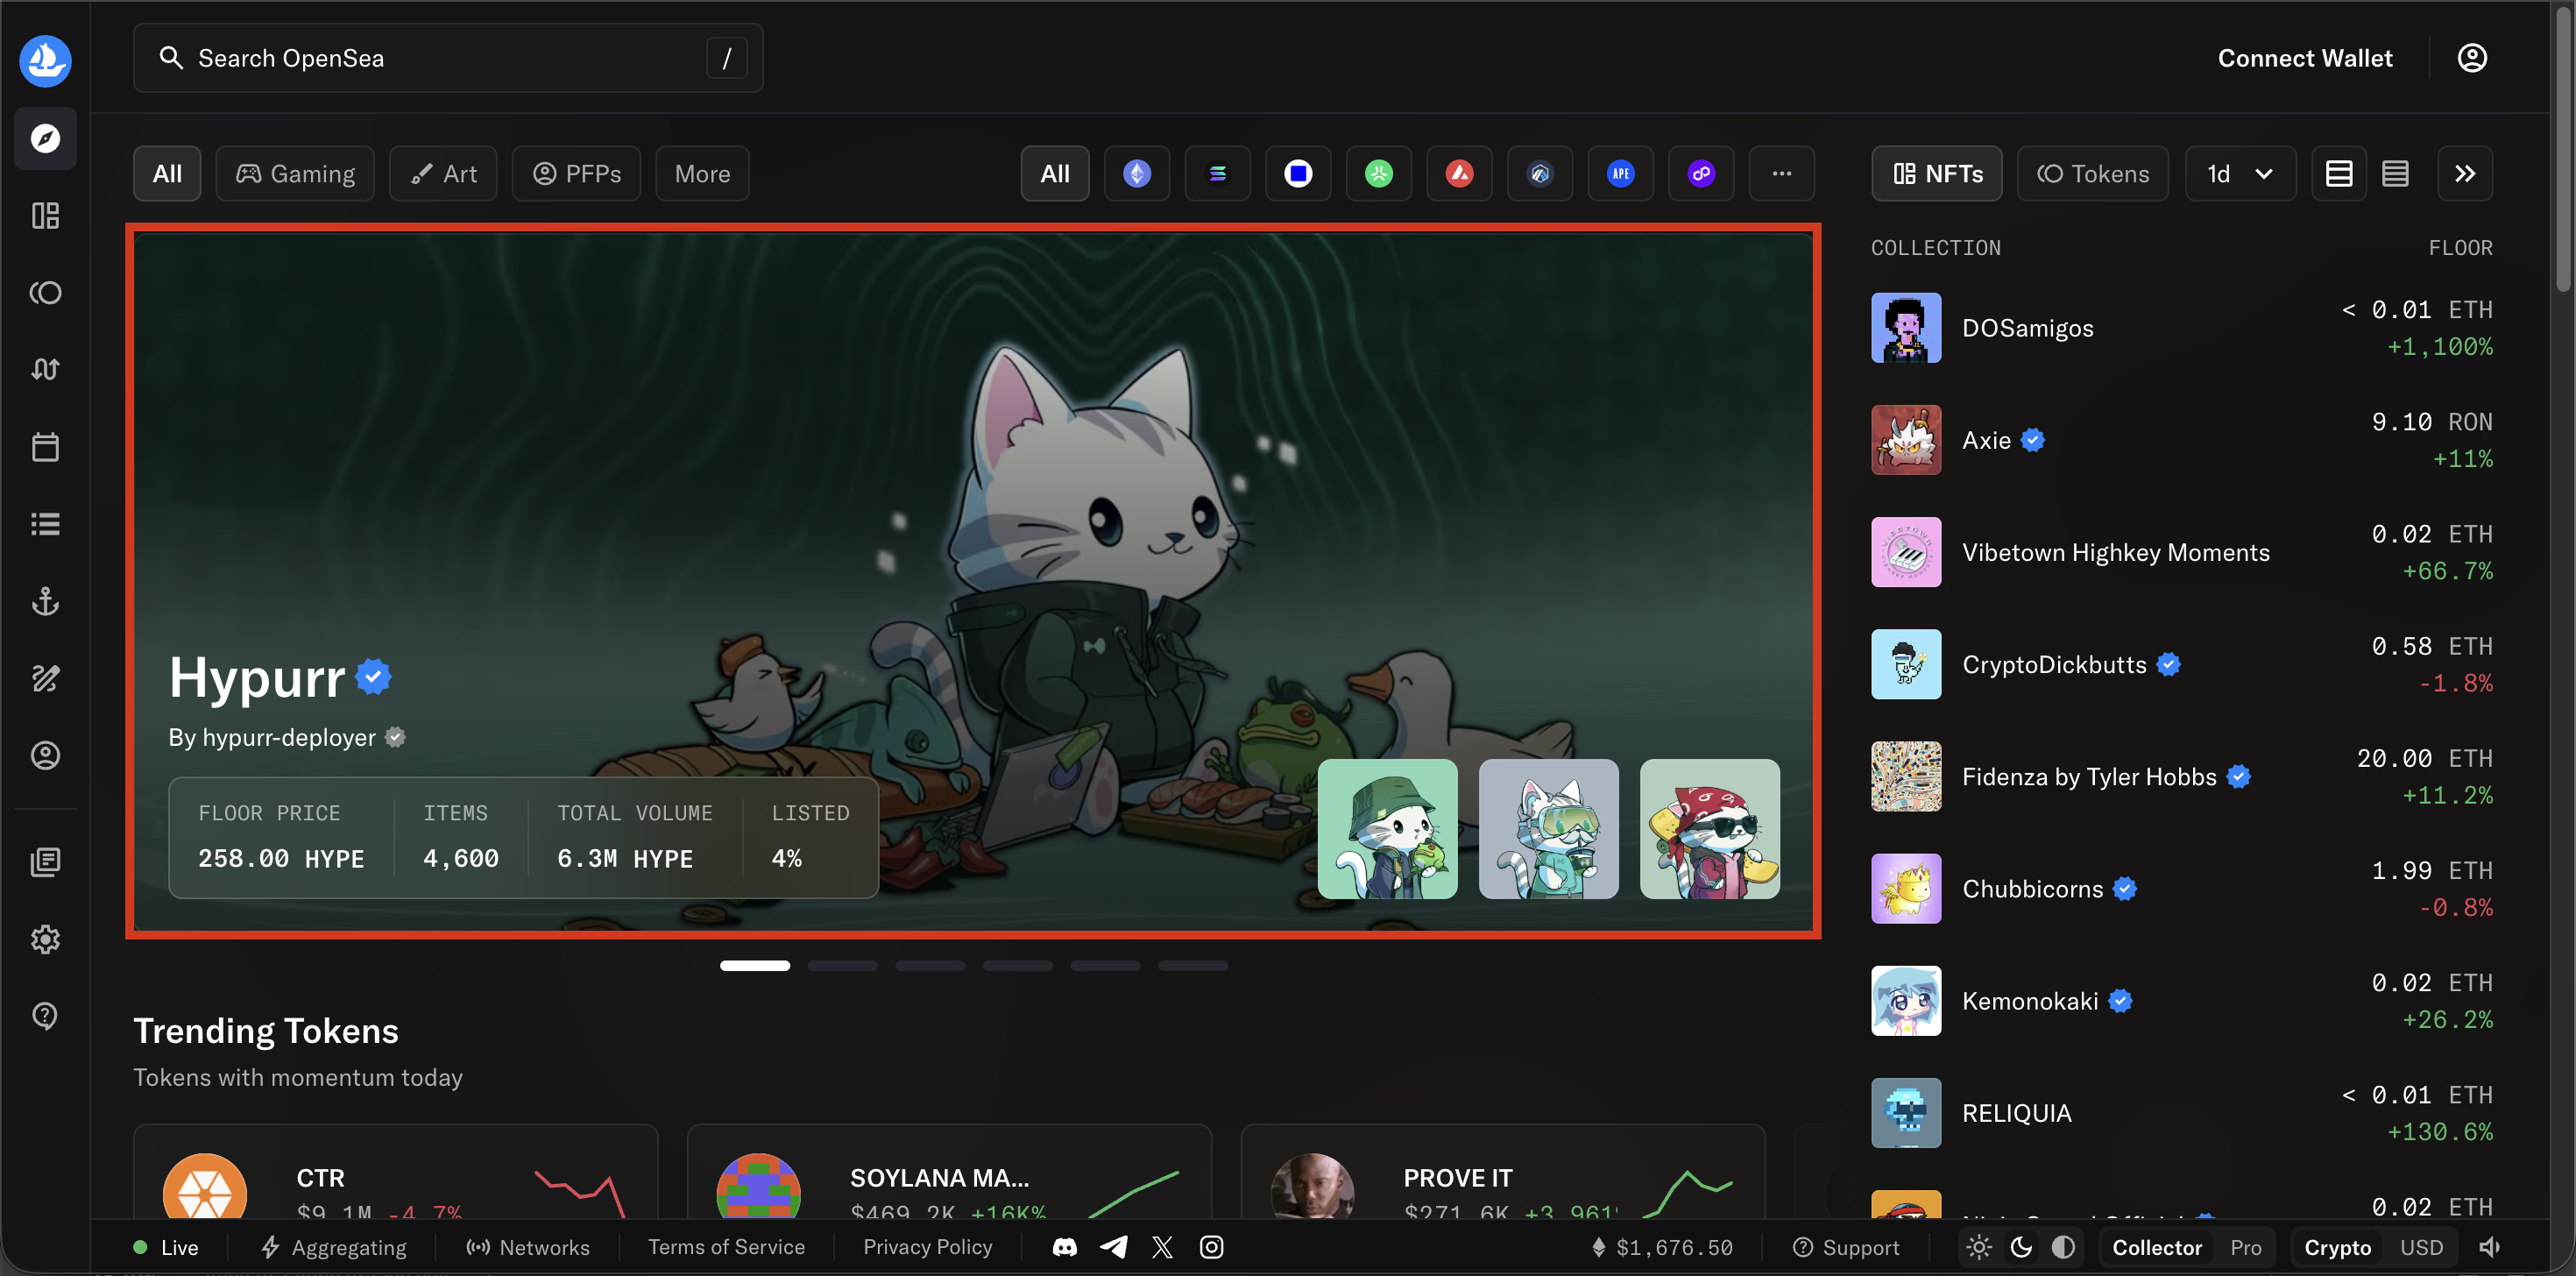Screen dimensions: 2576x1276
Task: Select the All category tab
Action: (167, 174)
